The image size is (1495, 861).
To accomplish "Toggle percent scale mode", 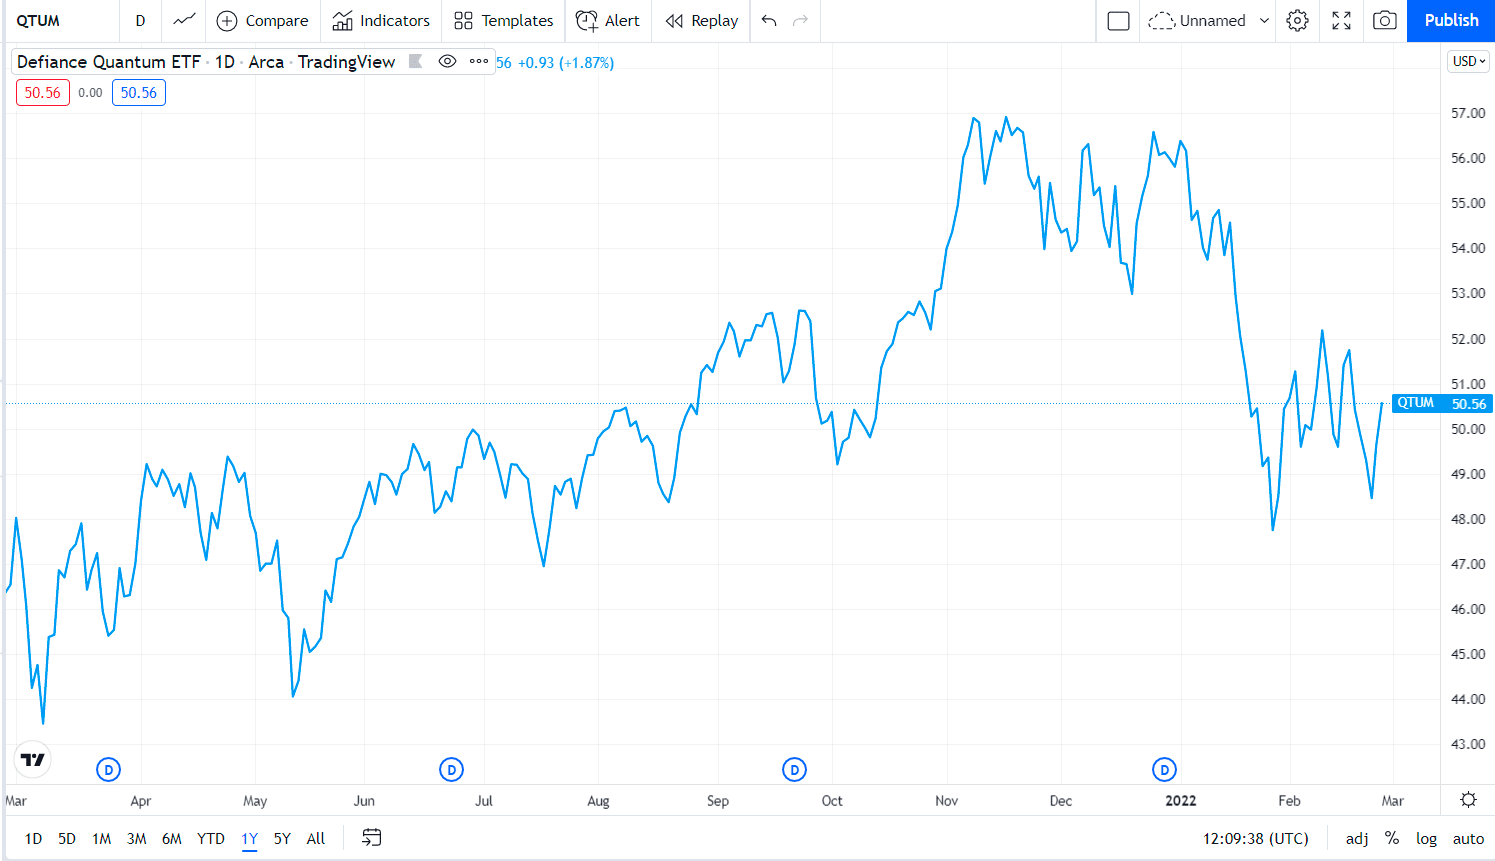I will 1392,838.
